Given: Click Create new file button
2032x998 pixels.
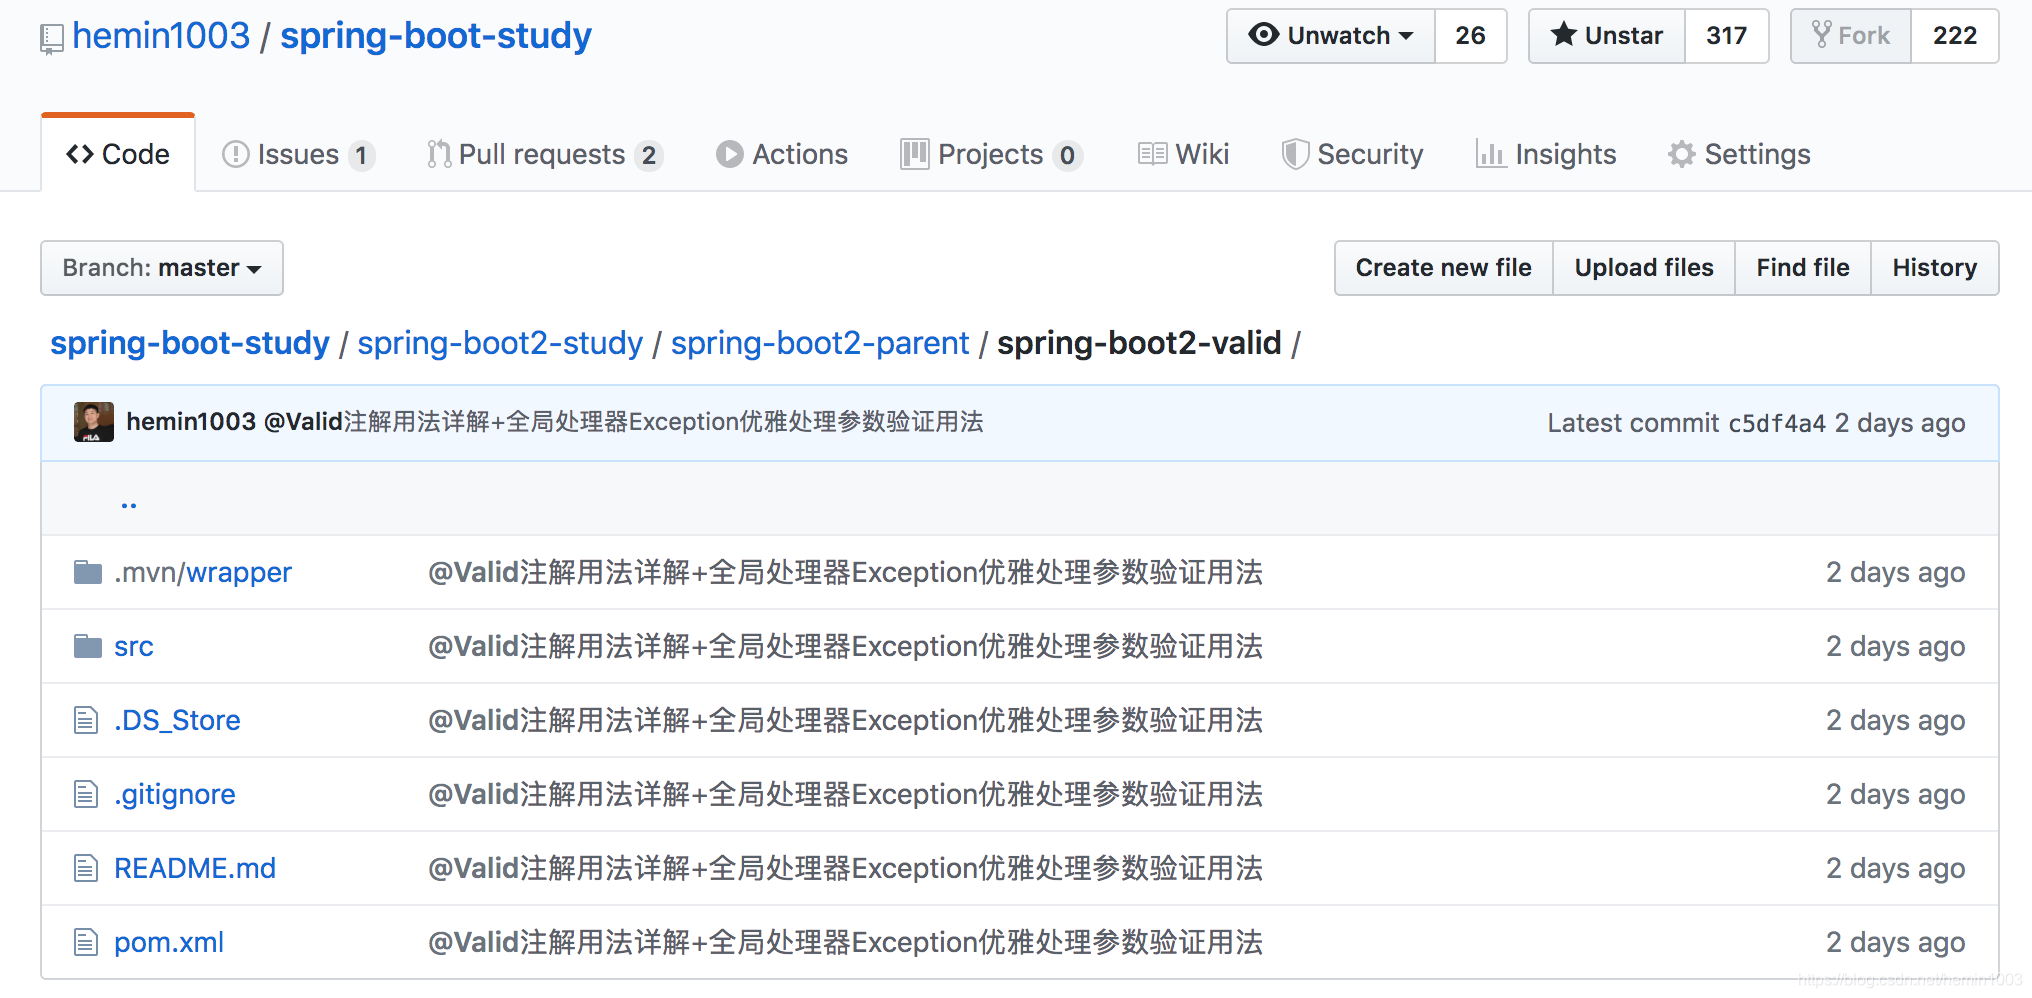Looking at the screenshot, I should pos(1444,268).
